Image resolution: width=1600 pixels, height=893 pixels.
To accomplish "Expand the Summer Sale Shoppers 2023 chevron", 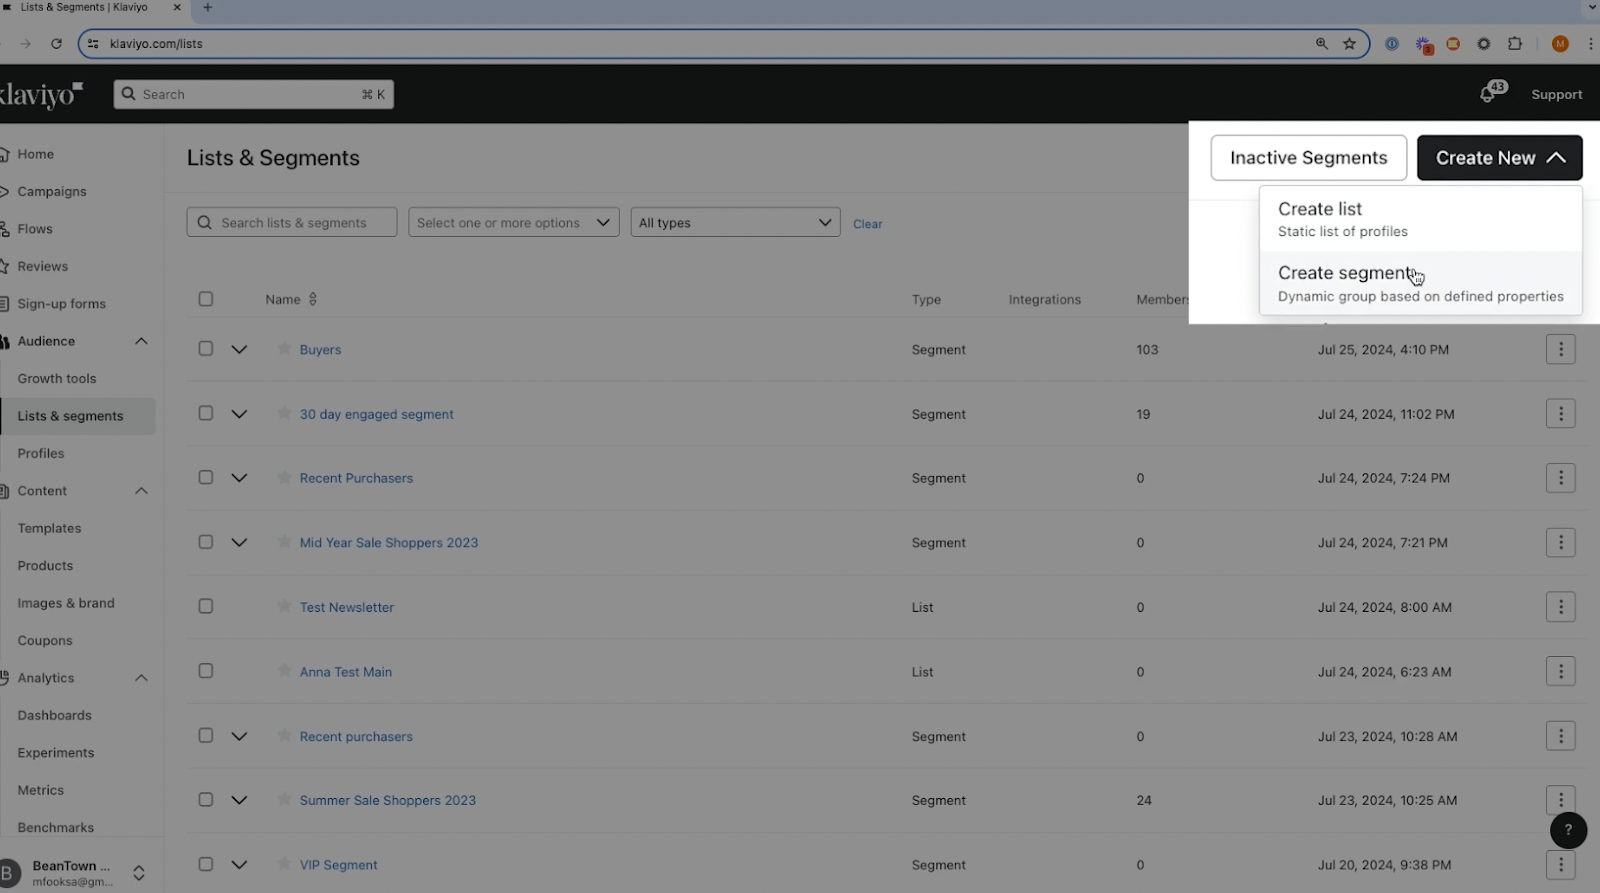I will 239,800.
